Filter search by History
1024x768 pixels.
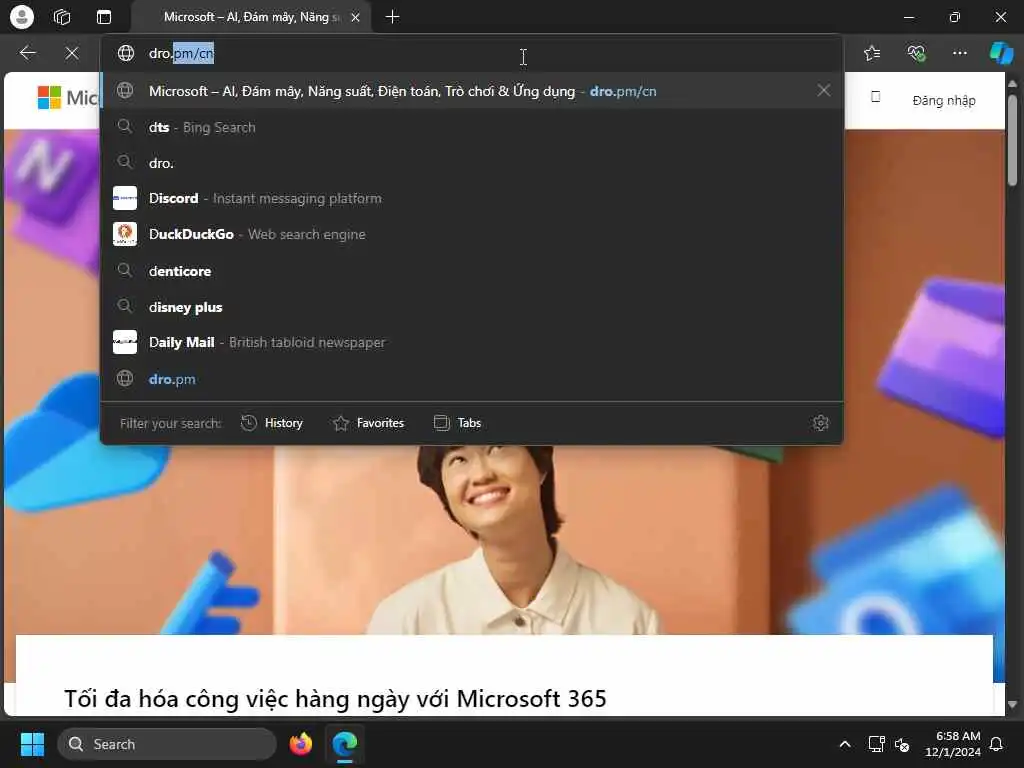272,423
